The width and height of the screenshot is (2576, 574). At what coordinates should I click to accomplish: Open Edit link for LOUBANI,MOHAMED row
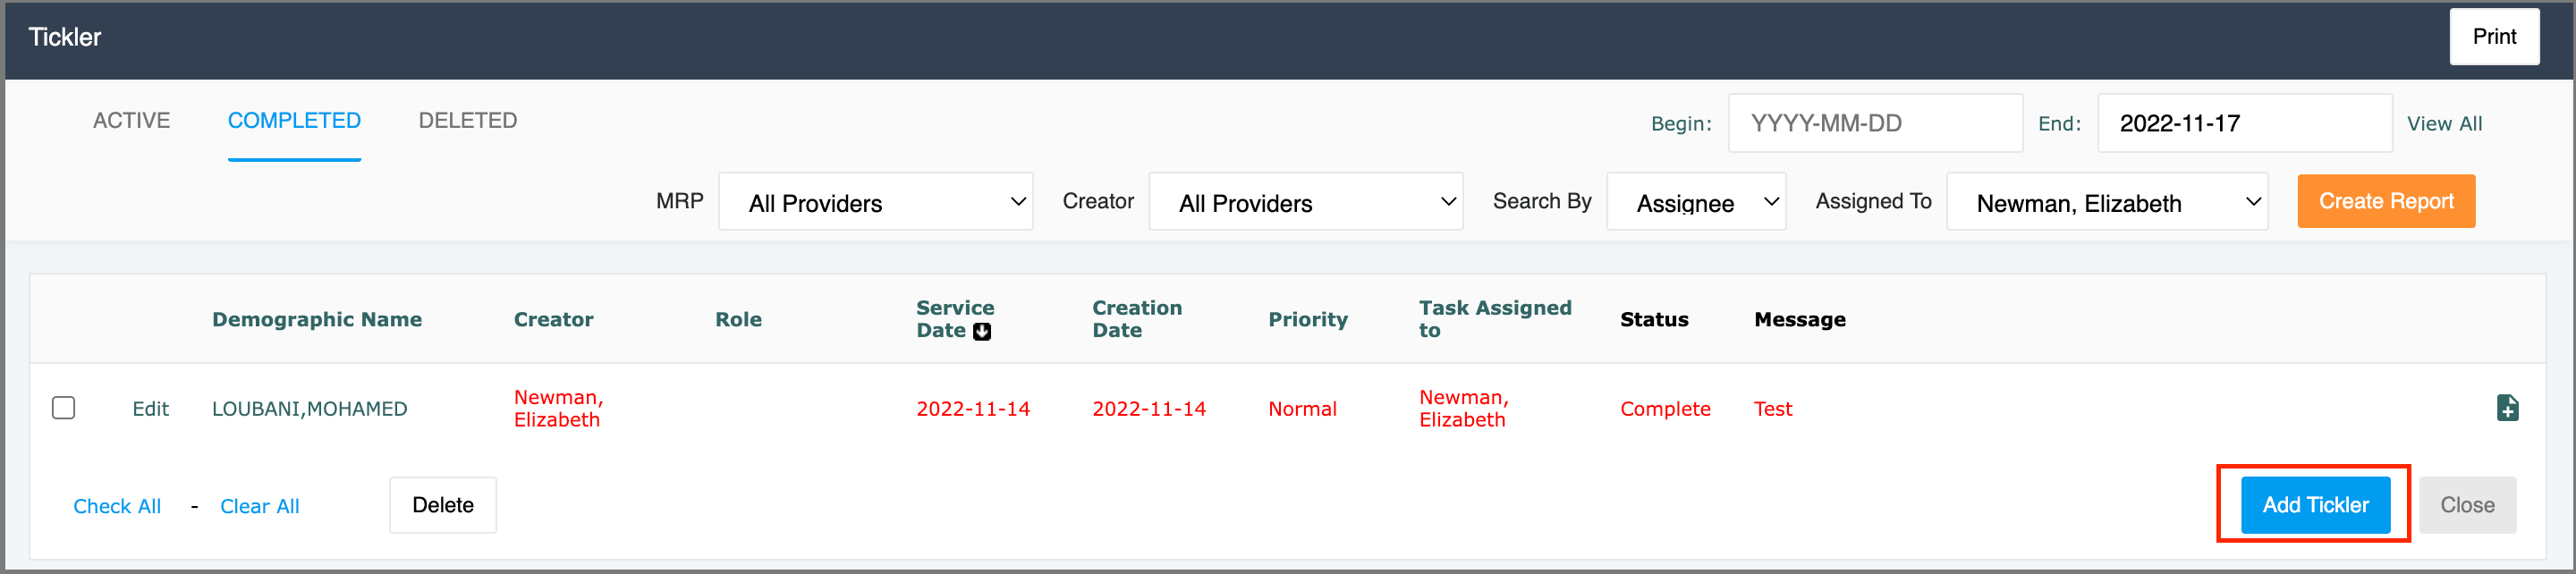(x=150, y=409)
